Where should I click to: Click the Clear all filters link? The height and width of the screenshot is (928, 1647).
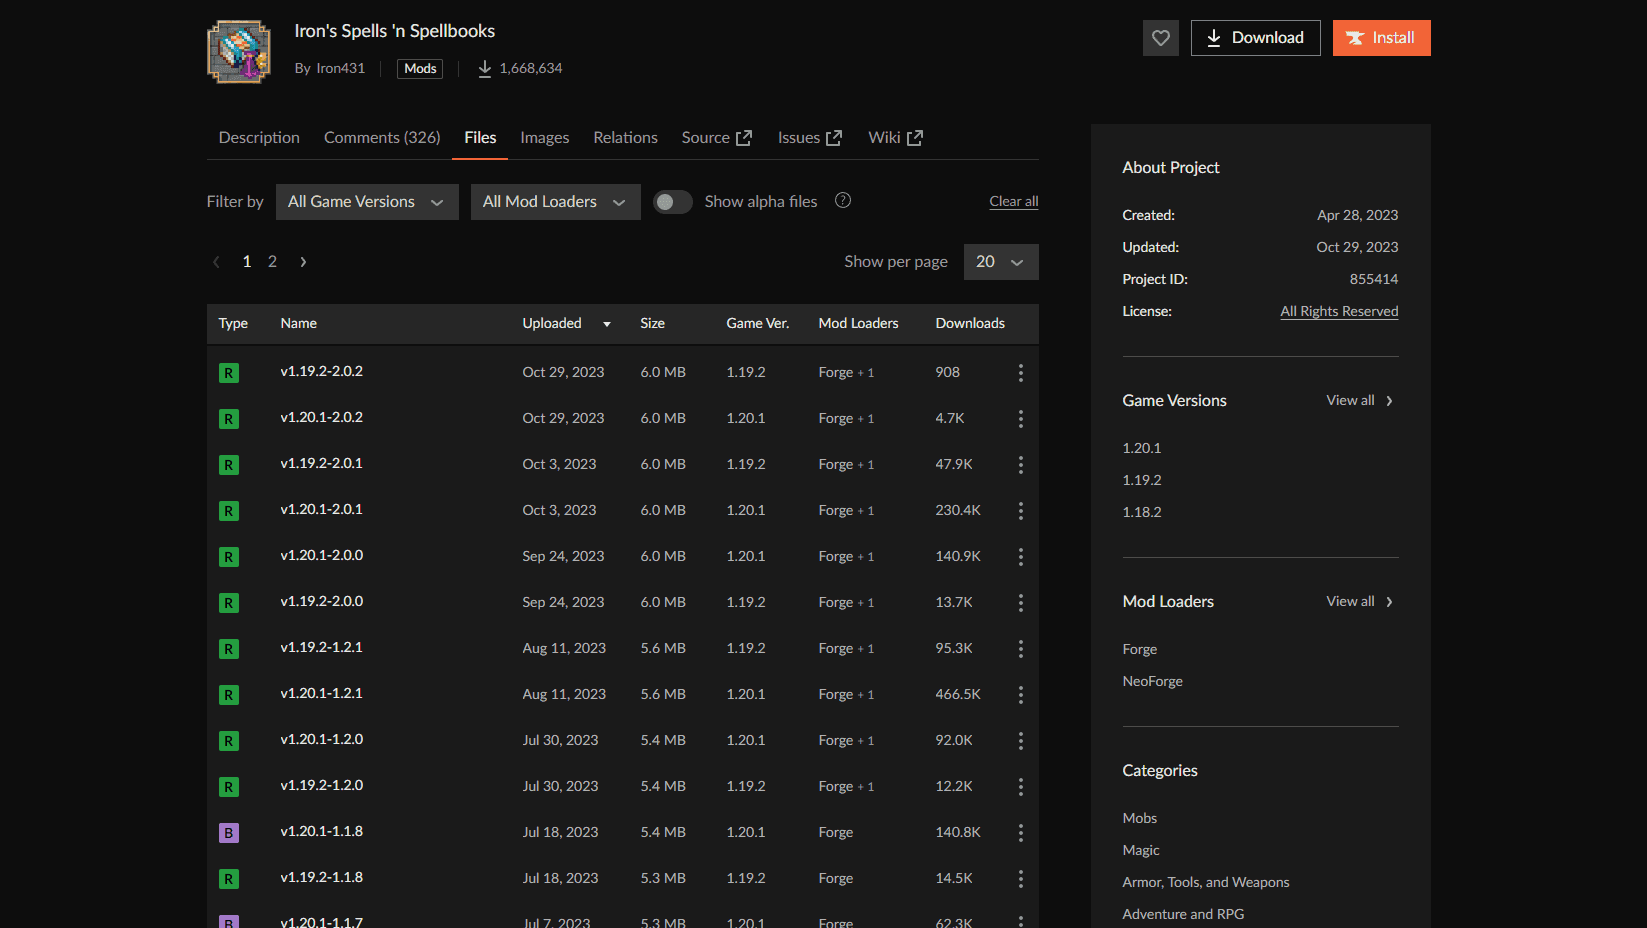(1013, 202)
